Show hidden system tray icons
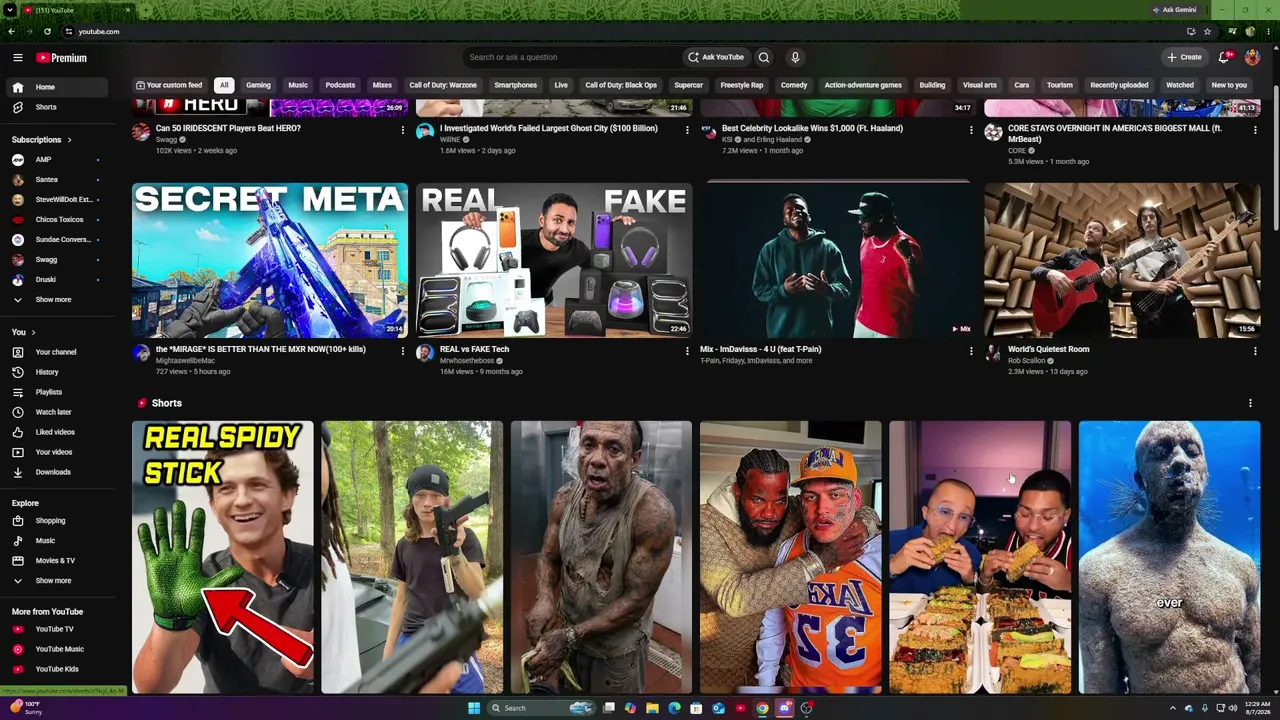Image resolution: width=1280 pixels, height=720 pixels. (x=1173, y=708)
